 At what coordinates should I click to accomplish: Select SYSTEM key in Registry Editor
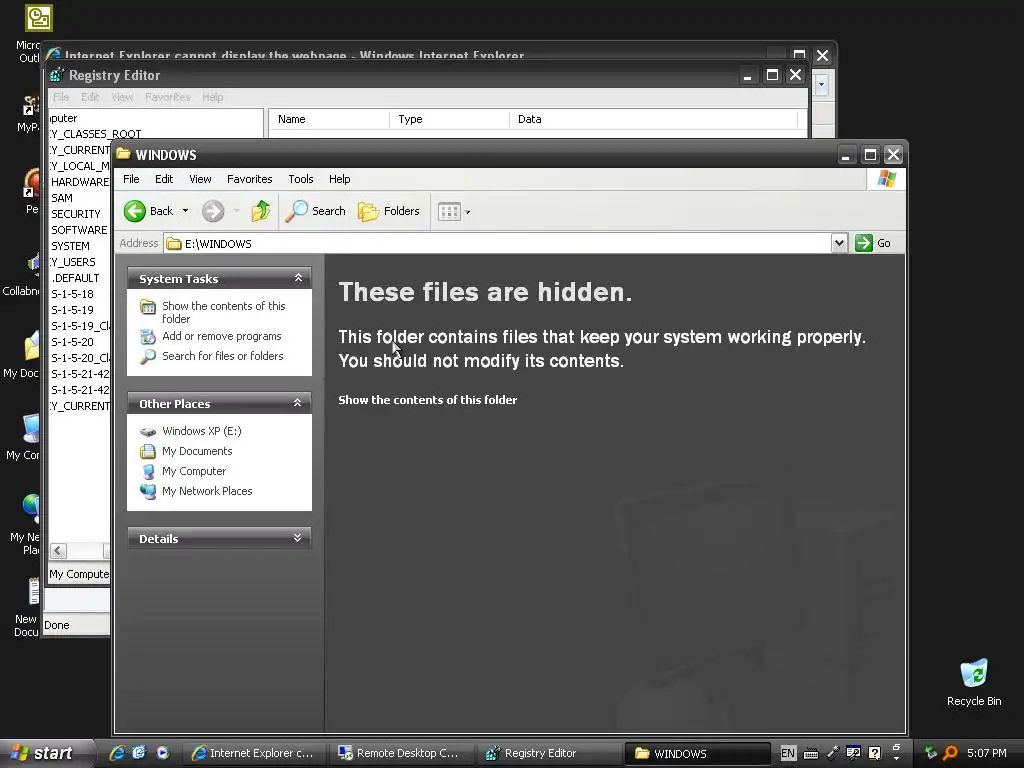point(71,246)
